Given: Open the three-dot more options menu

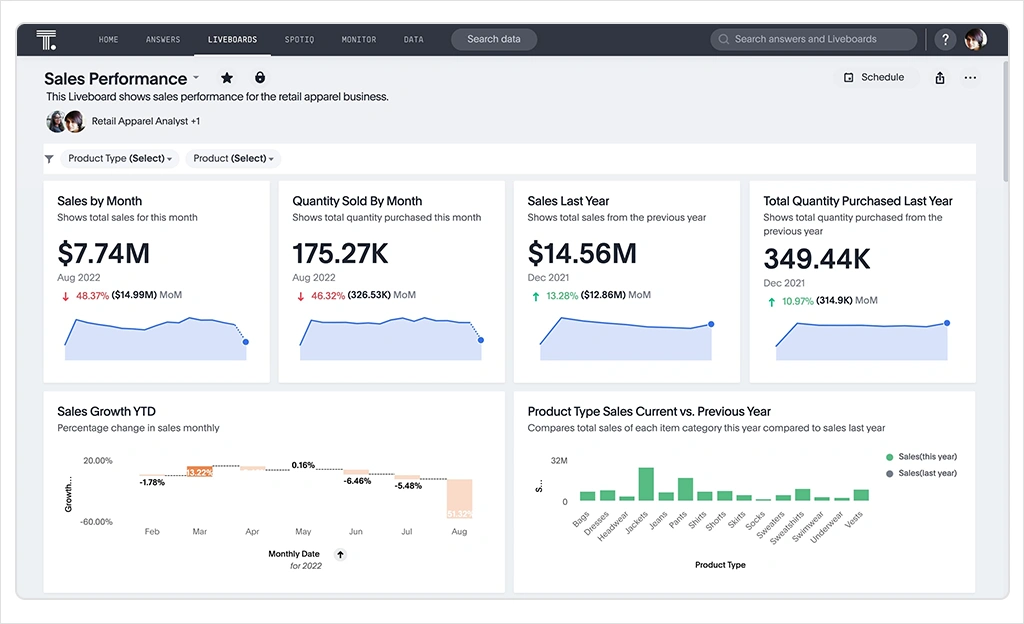Looking at the screenshot, I should (970, 78).
